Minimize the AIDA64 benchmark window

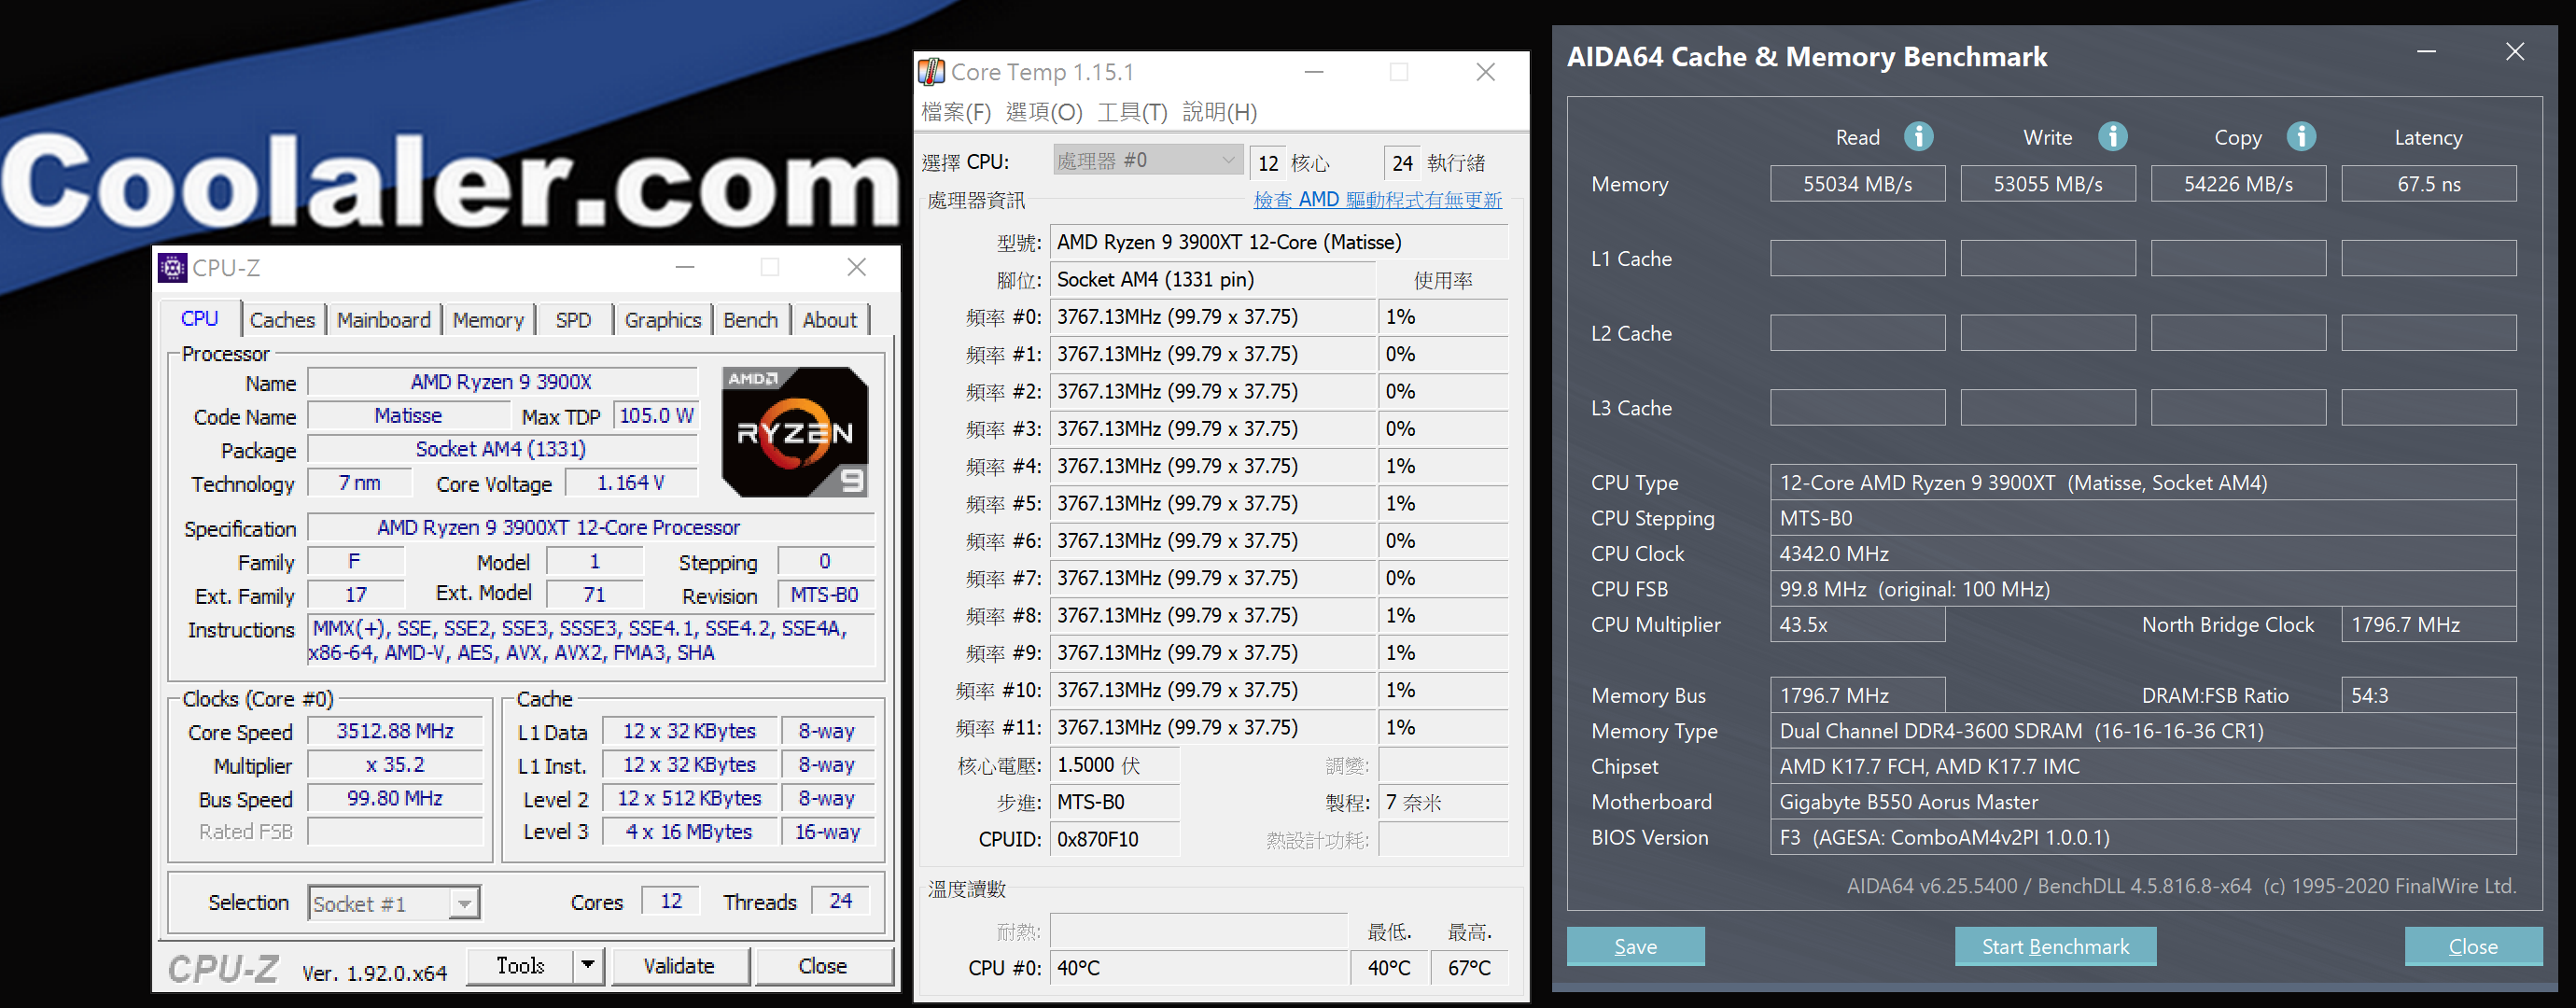click(2426, 52)
